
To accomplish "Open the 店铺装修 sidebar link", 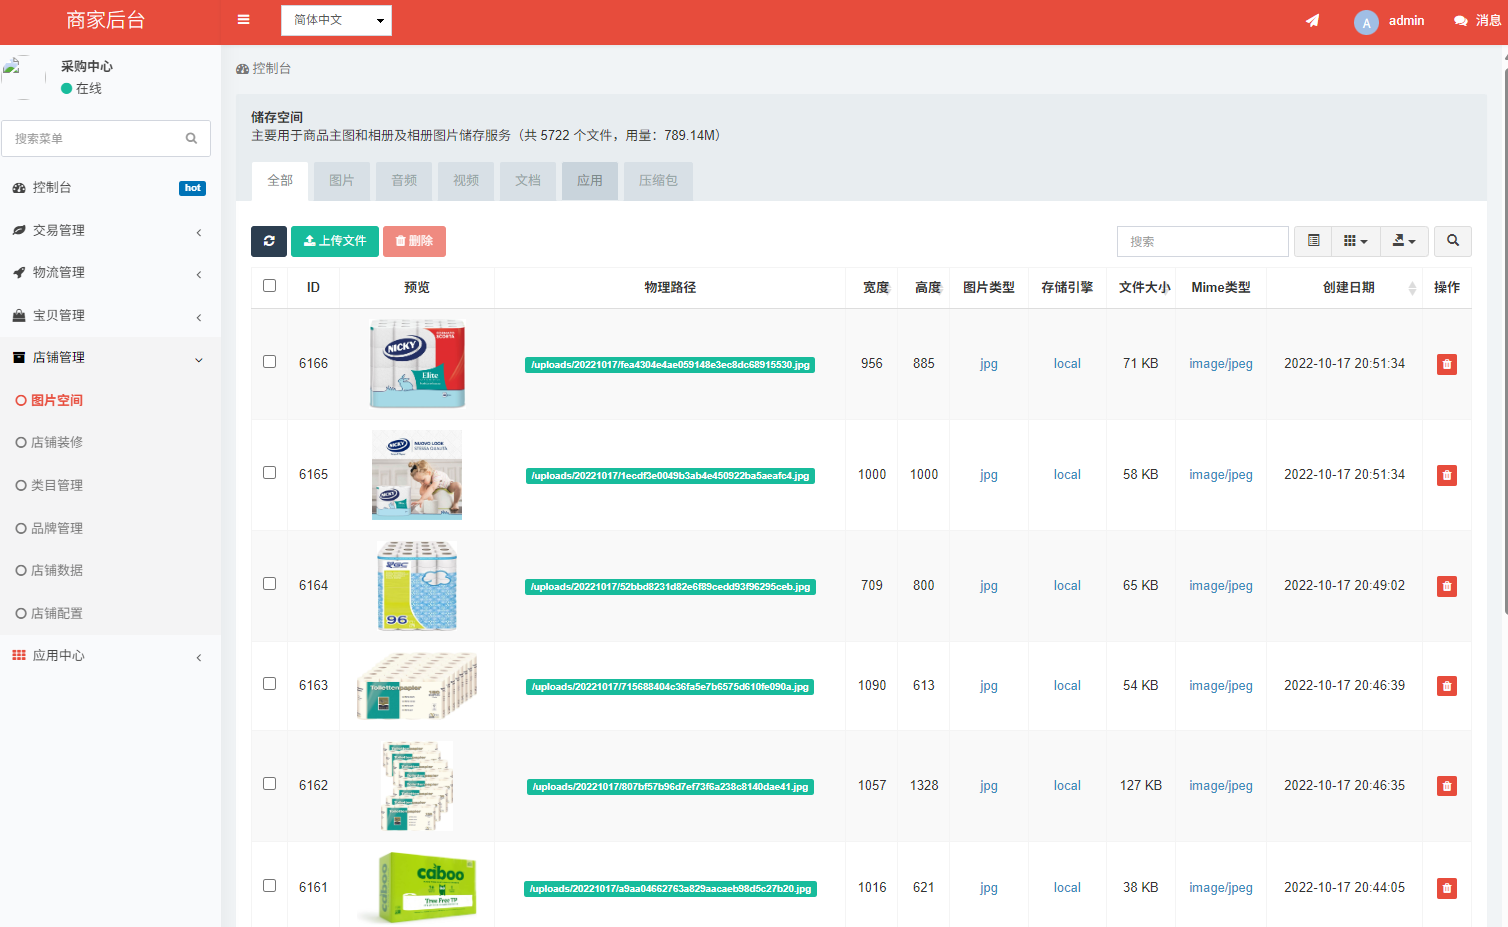I will 57,442.
